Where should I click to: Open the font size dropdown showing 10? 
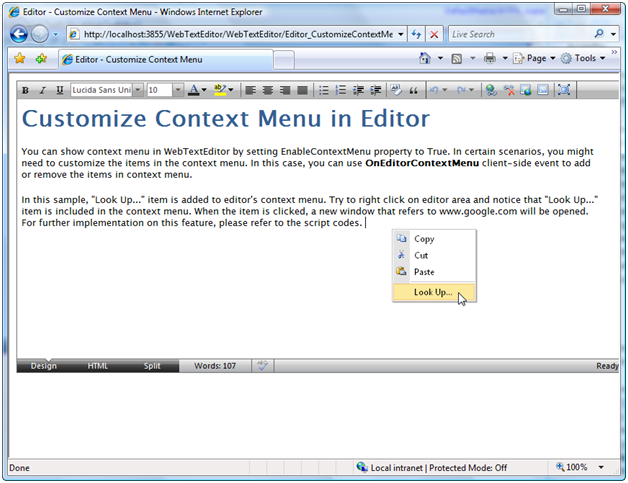pyautogui.click(x=178, y=90)
